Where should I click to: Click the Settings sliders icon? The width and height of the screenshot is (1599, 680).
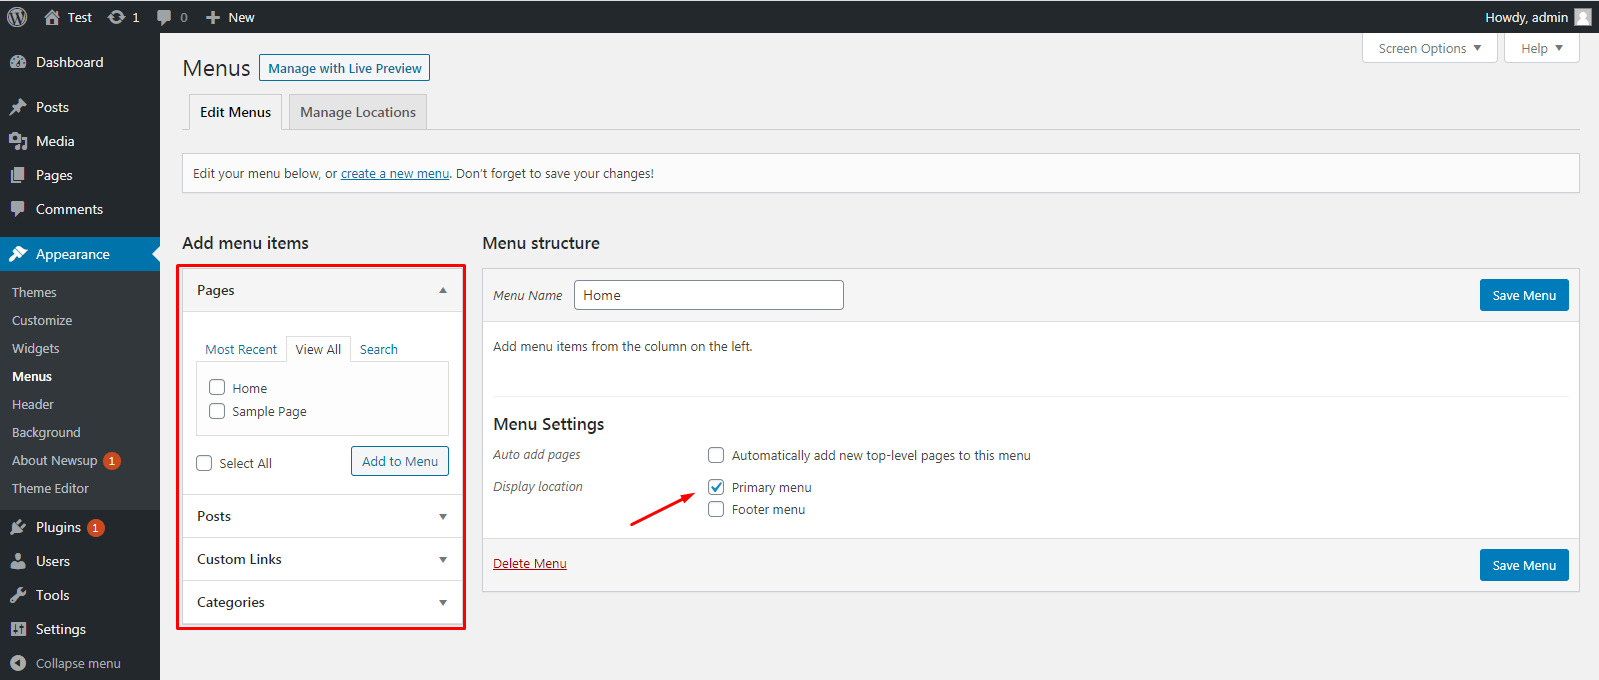pos(18,629)
